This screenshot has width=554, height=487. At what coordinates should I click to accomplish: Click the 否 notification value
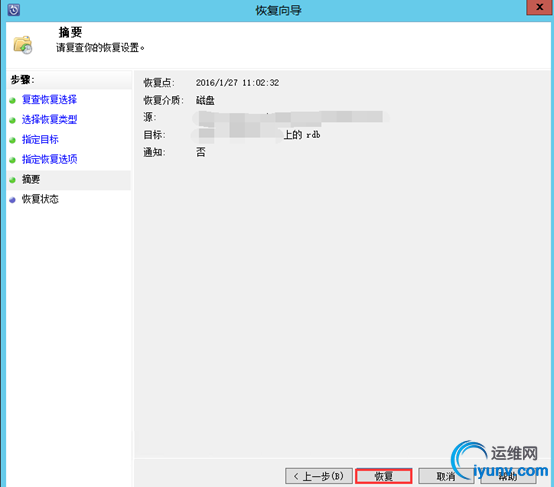pyautogui.click(x=201, y=152)
